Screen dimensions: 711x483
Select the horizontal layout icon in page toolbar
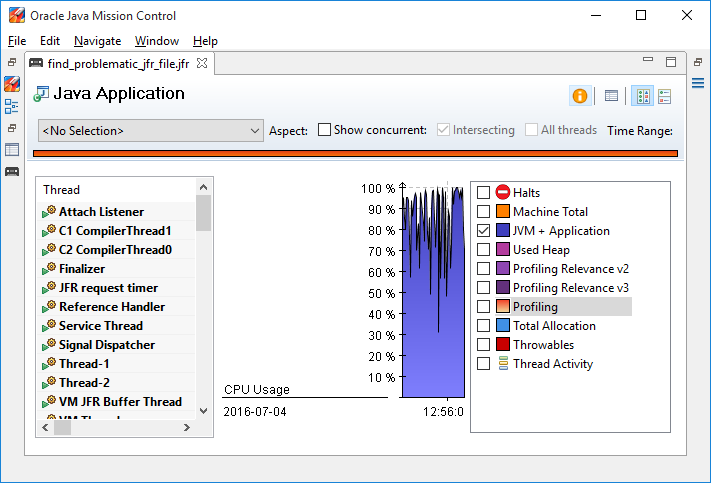pyautogui.click(x=664, y=96)
